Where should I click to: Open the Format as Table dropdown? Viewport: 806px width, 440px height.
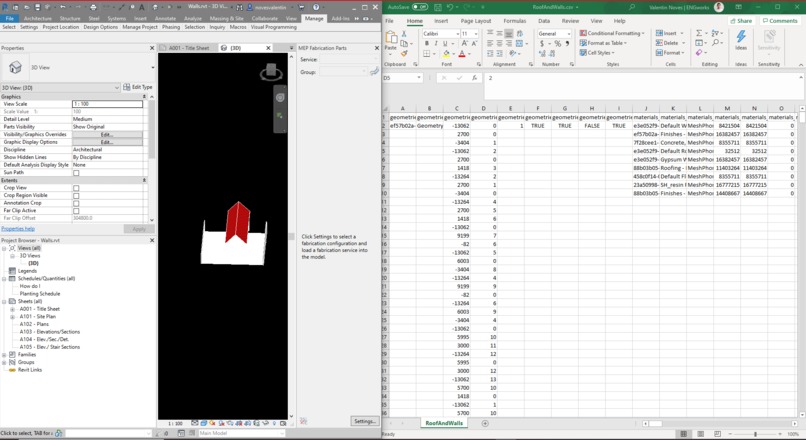pos(603,43)
